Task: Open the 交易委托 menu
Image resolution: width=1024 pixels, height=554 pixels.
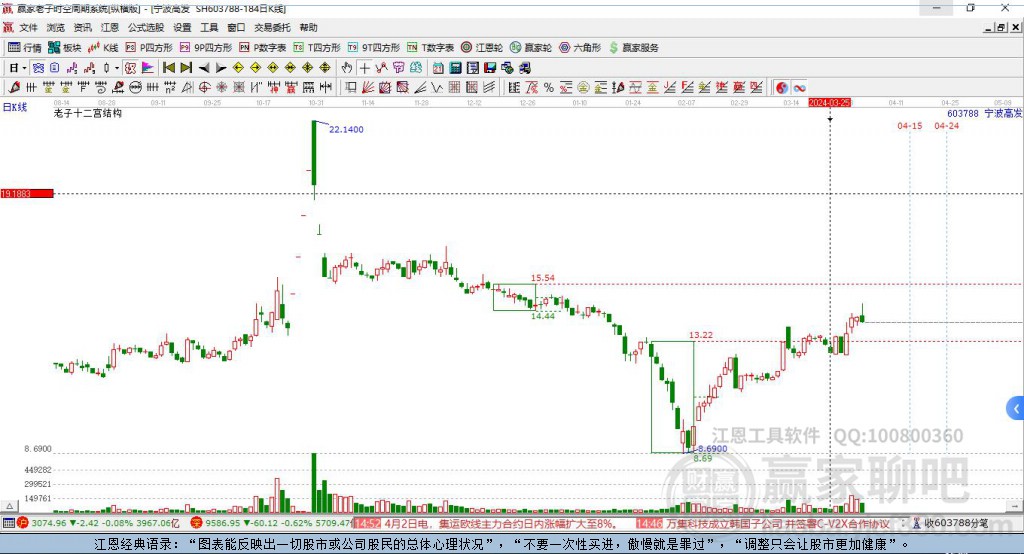Action: [272, 27]
